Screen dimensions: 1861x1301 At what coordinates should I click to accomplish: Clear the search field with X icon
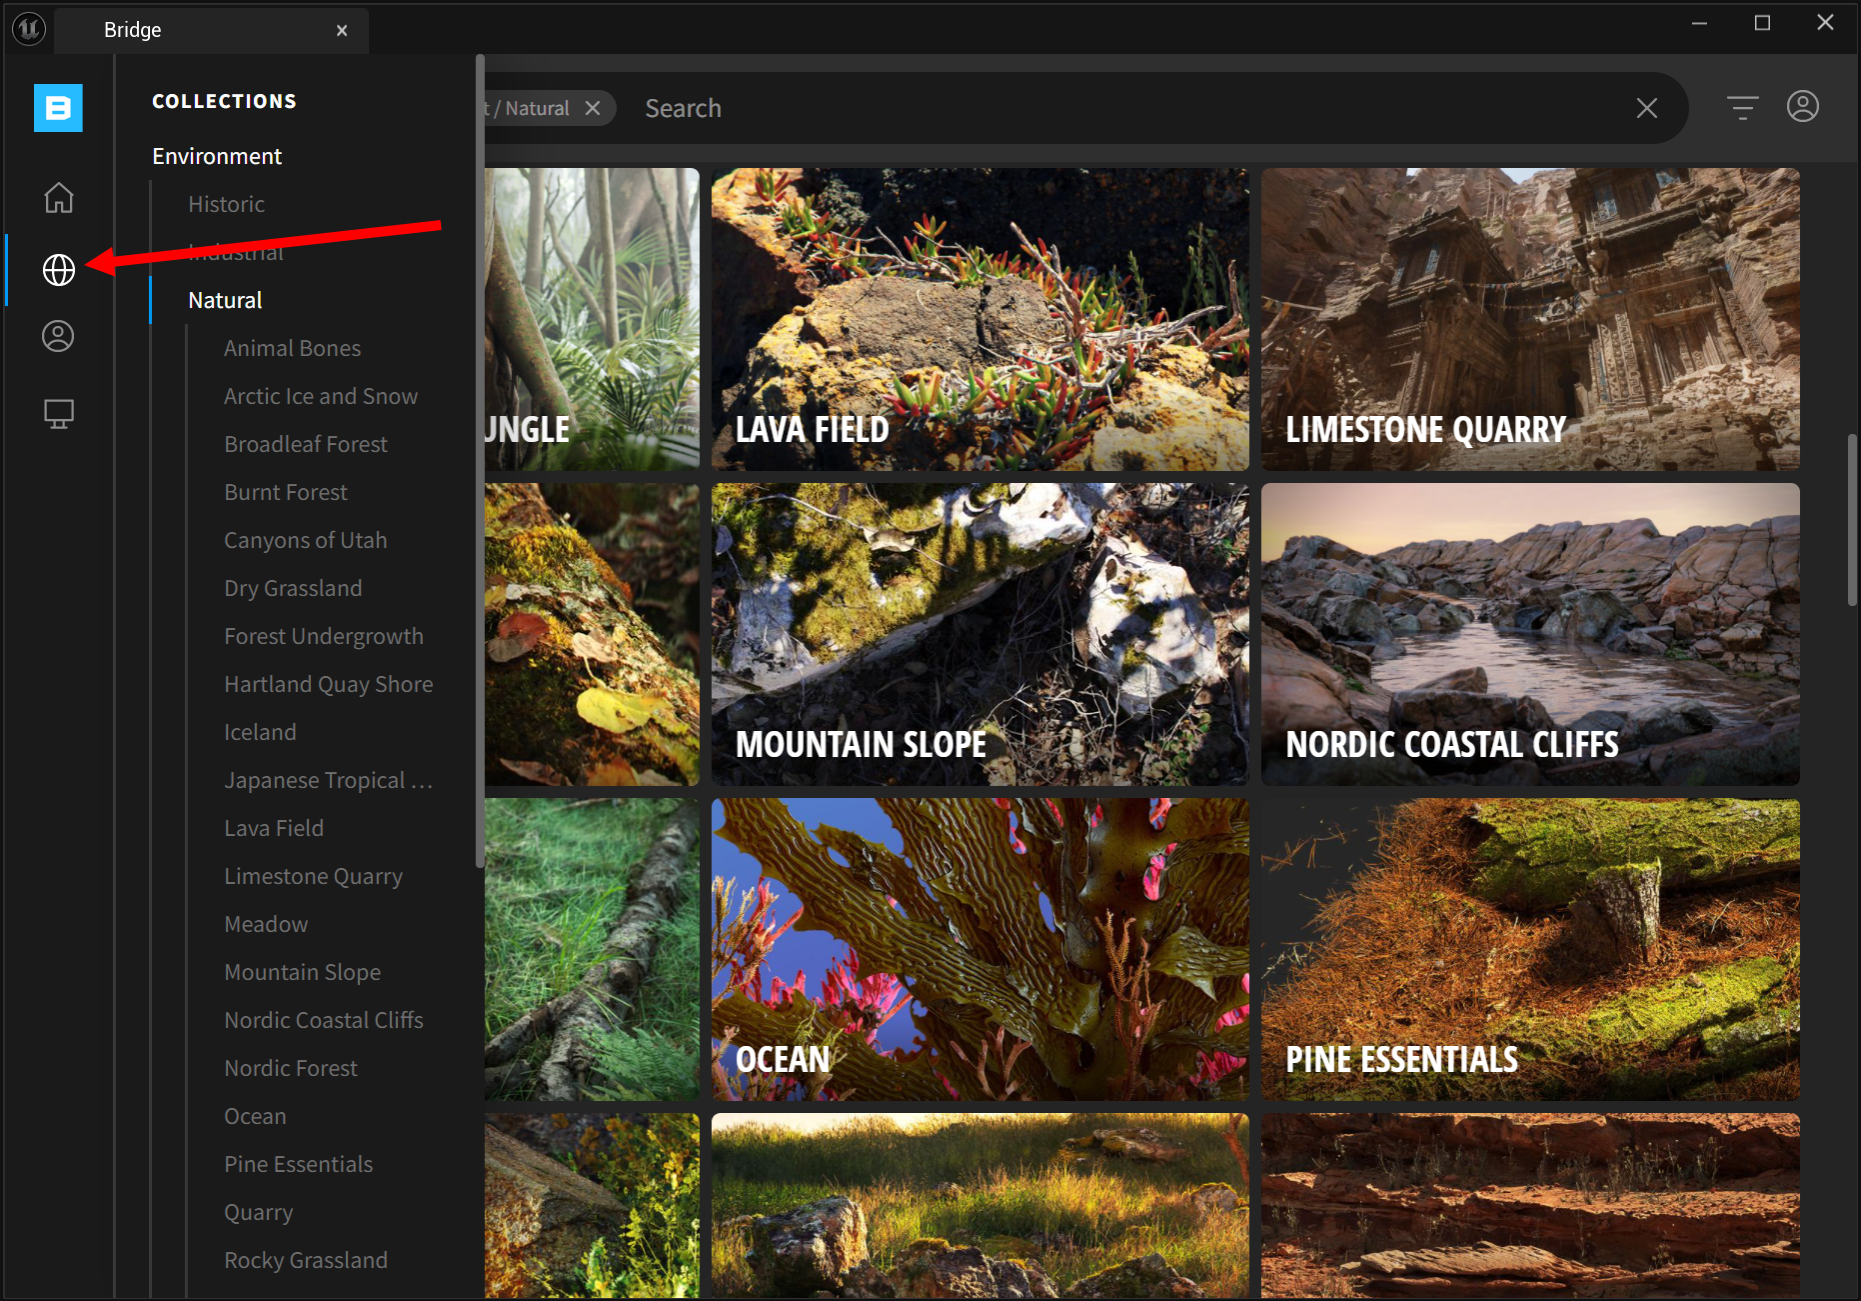point(1647,108)
